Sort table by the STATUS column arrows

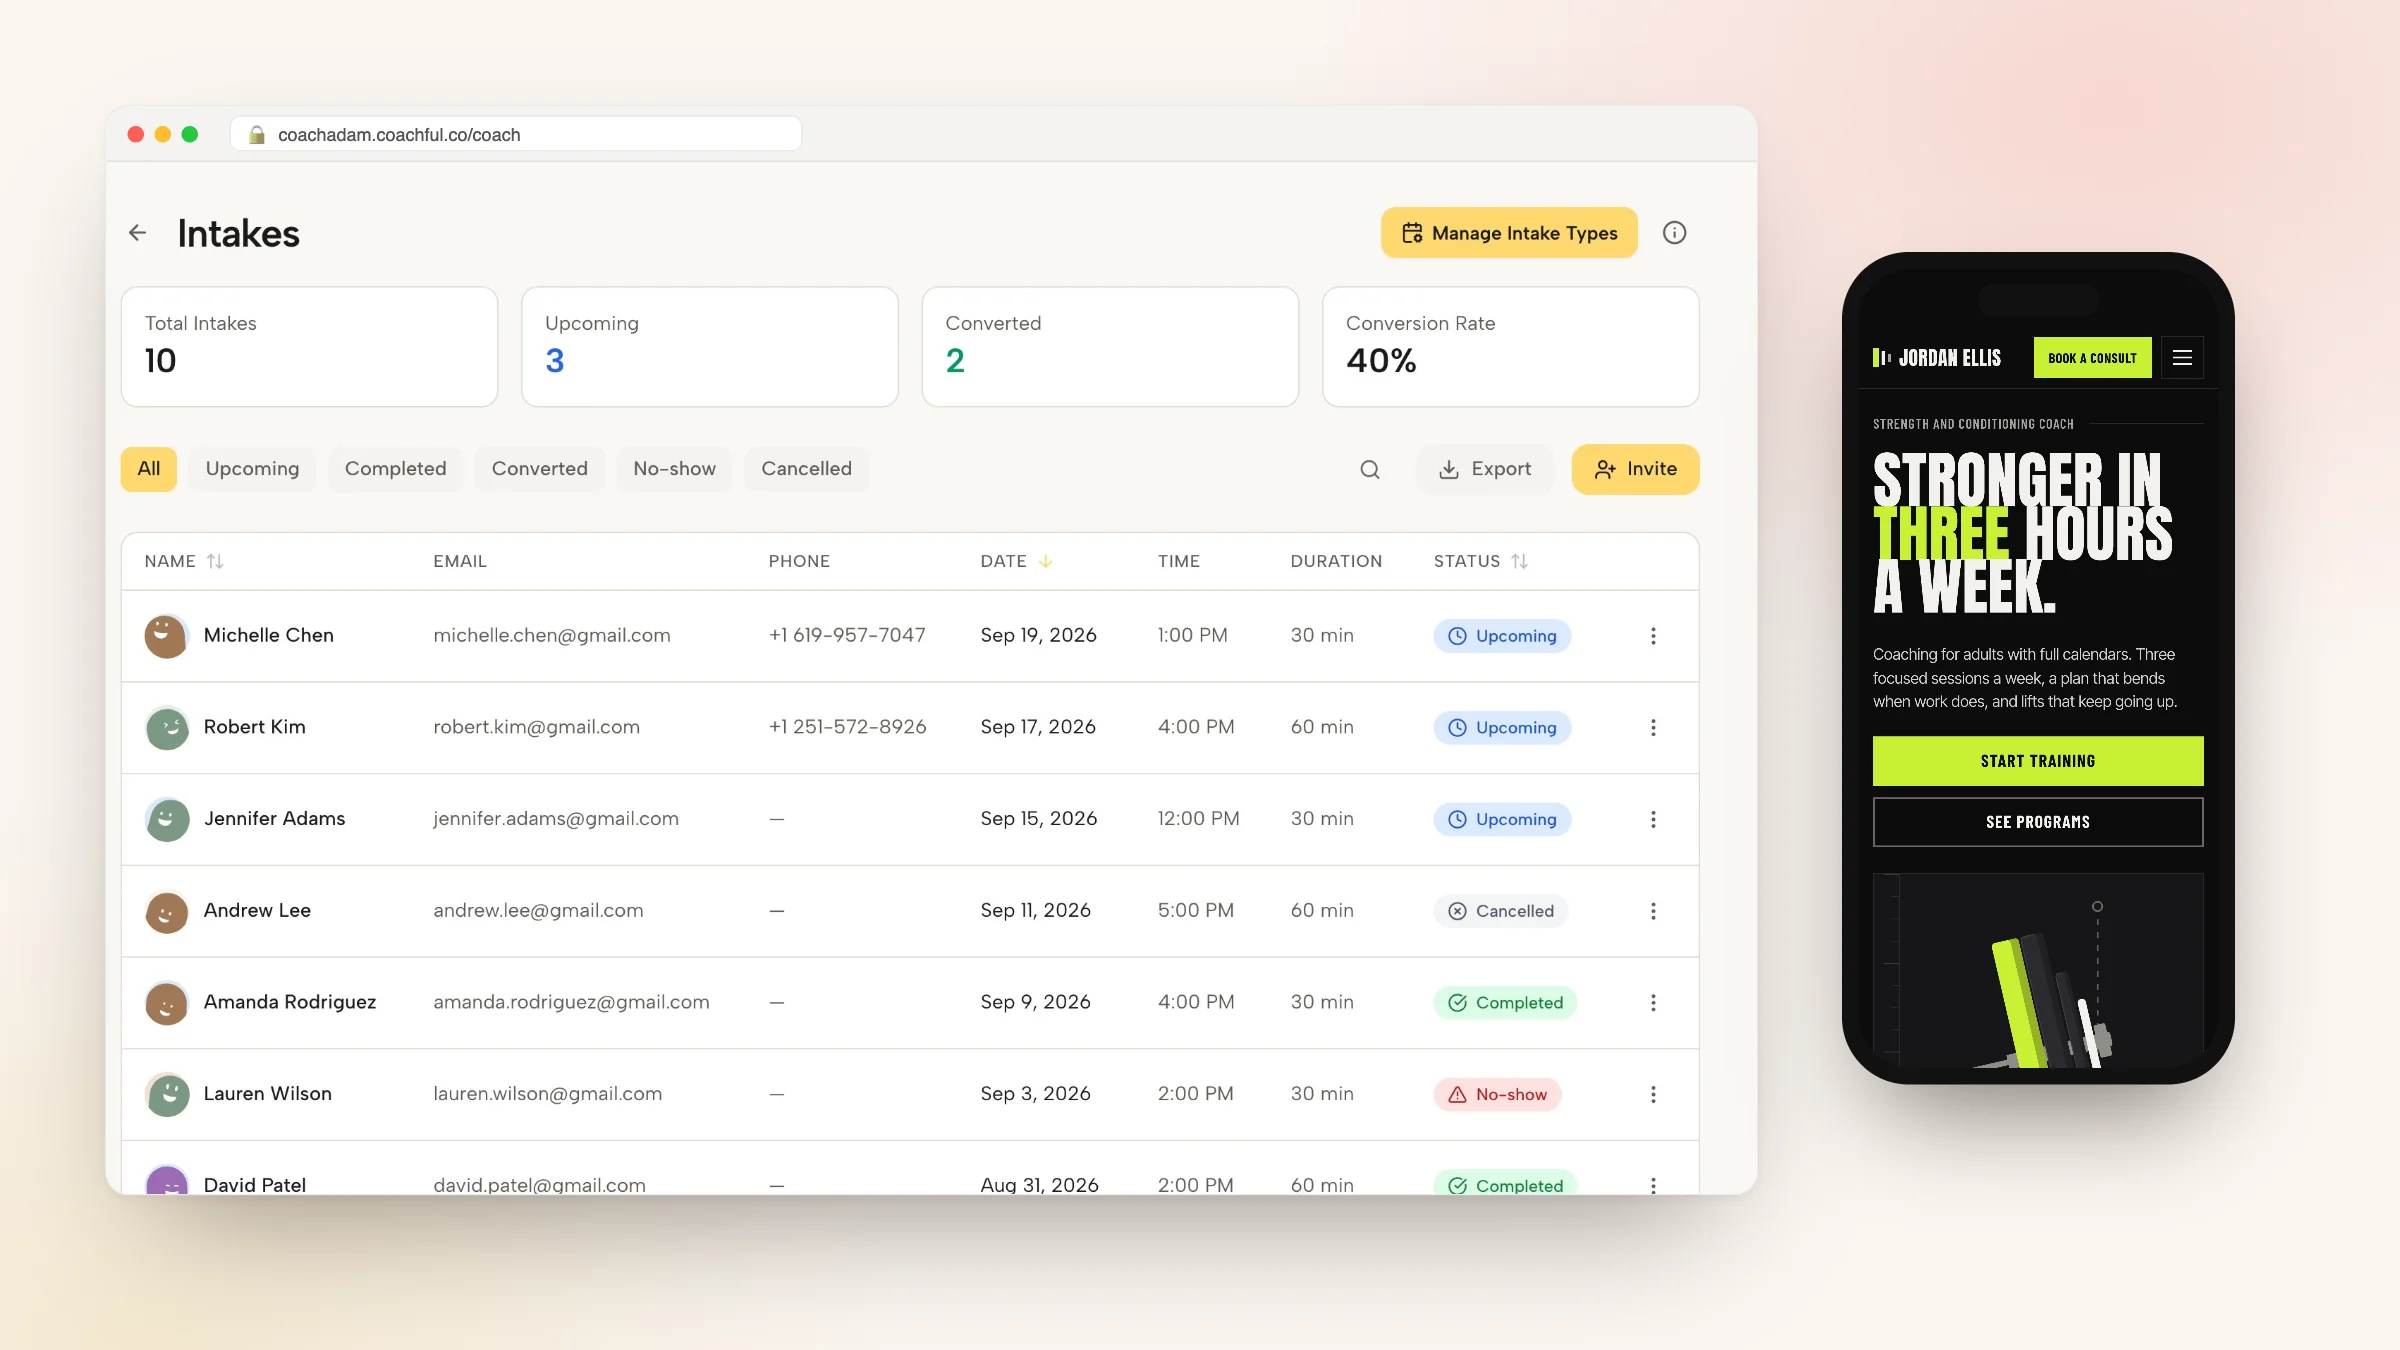(1519, 561)
